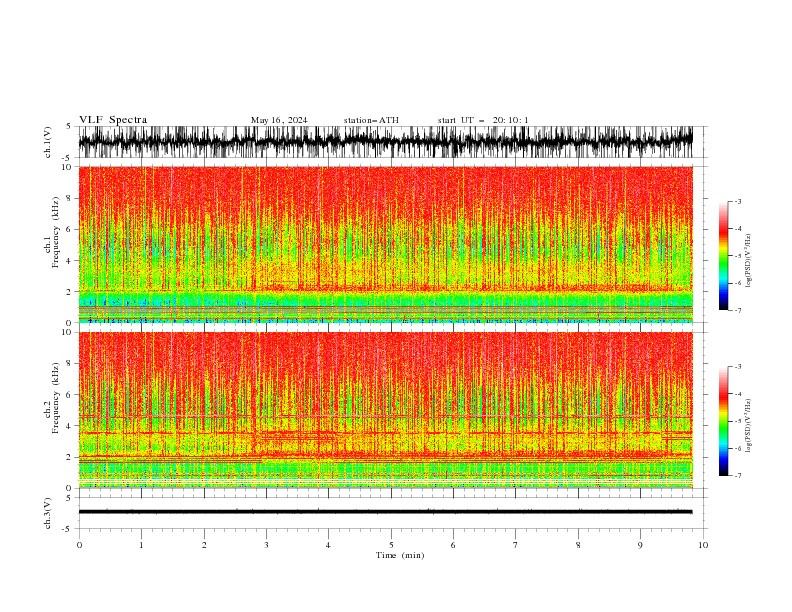Click time axis tick label "8"
Image resolution: width=792 pixels, height=612 pixels.
578,545
